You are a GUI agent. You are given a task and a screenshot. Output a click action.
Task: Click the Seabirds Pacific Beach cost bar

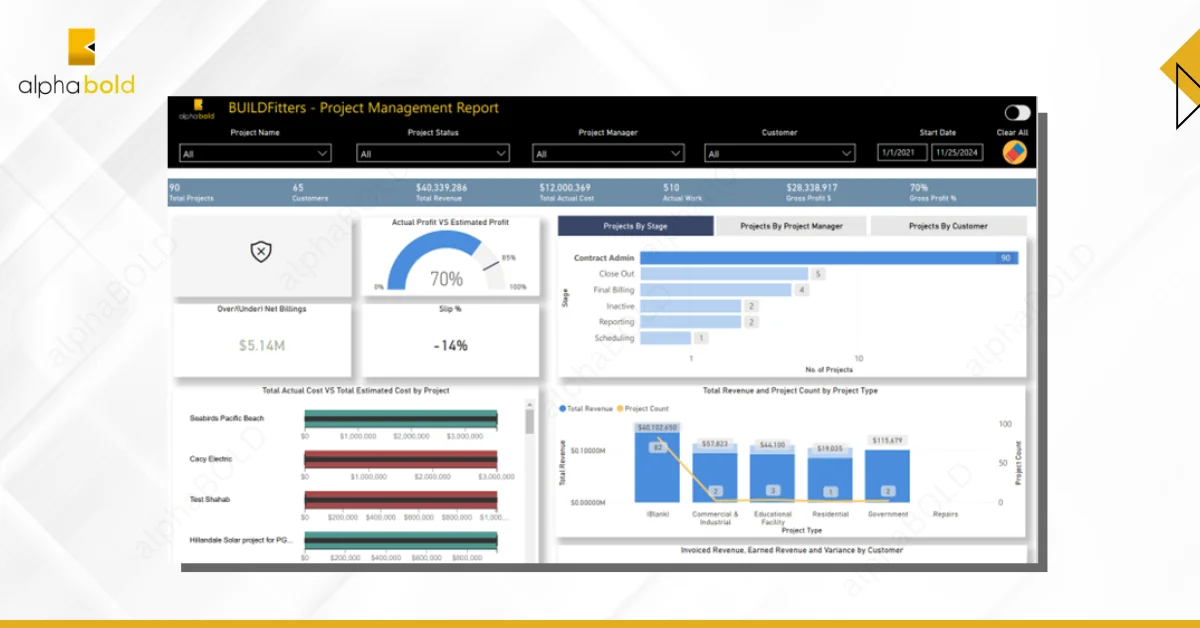[x=401, y=418]
